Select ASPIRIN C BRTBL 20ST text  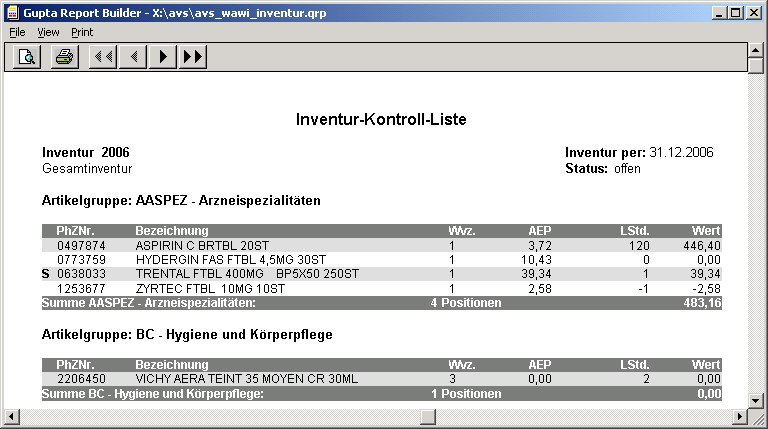pyautogui.click(x=202, y=245)
